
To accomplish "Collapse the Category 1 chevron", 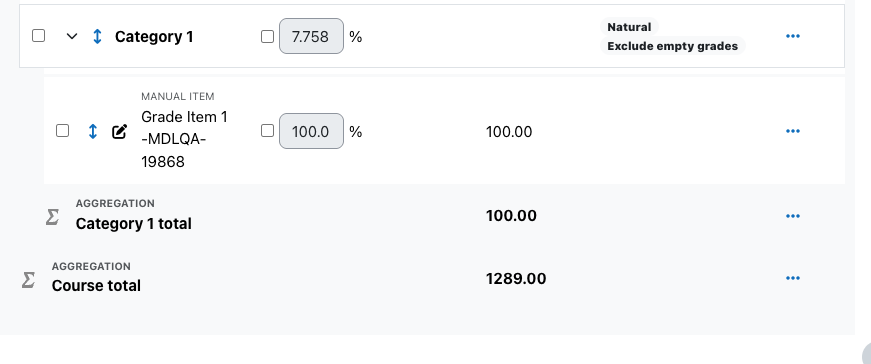I will click(x=72, y=37).
